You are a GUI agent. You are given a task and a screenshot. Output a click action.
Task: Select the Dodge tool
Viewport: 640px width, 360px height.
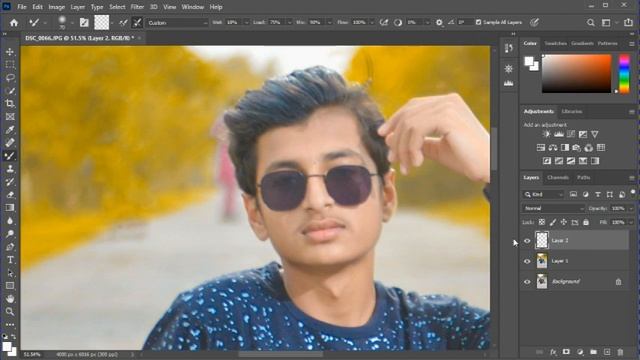point(10,234)
